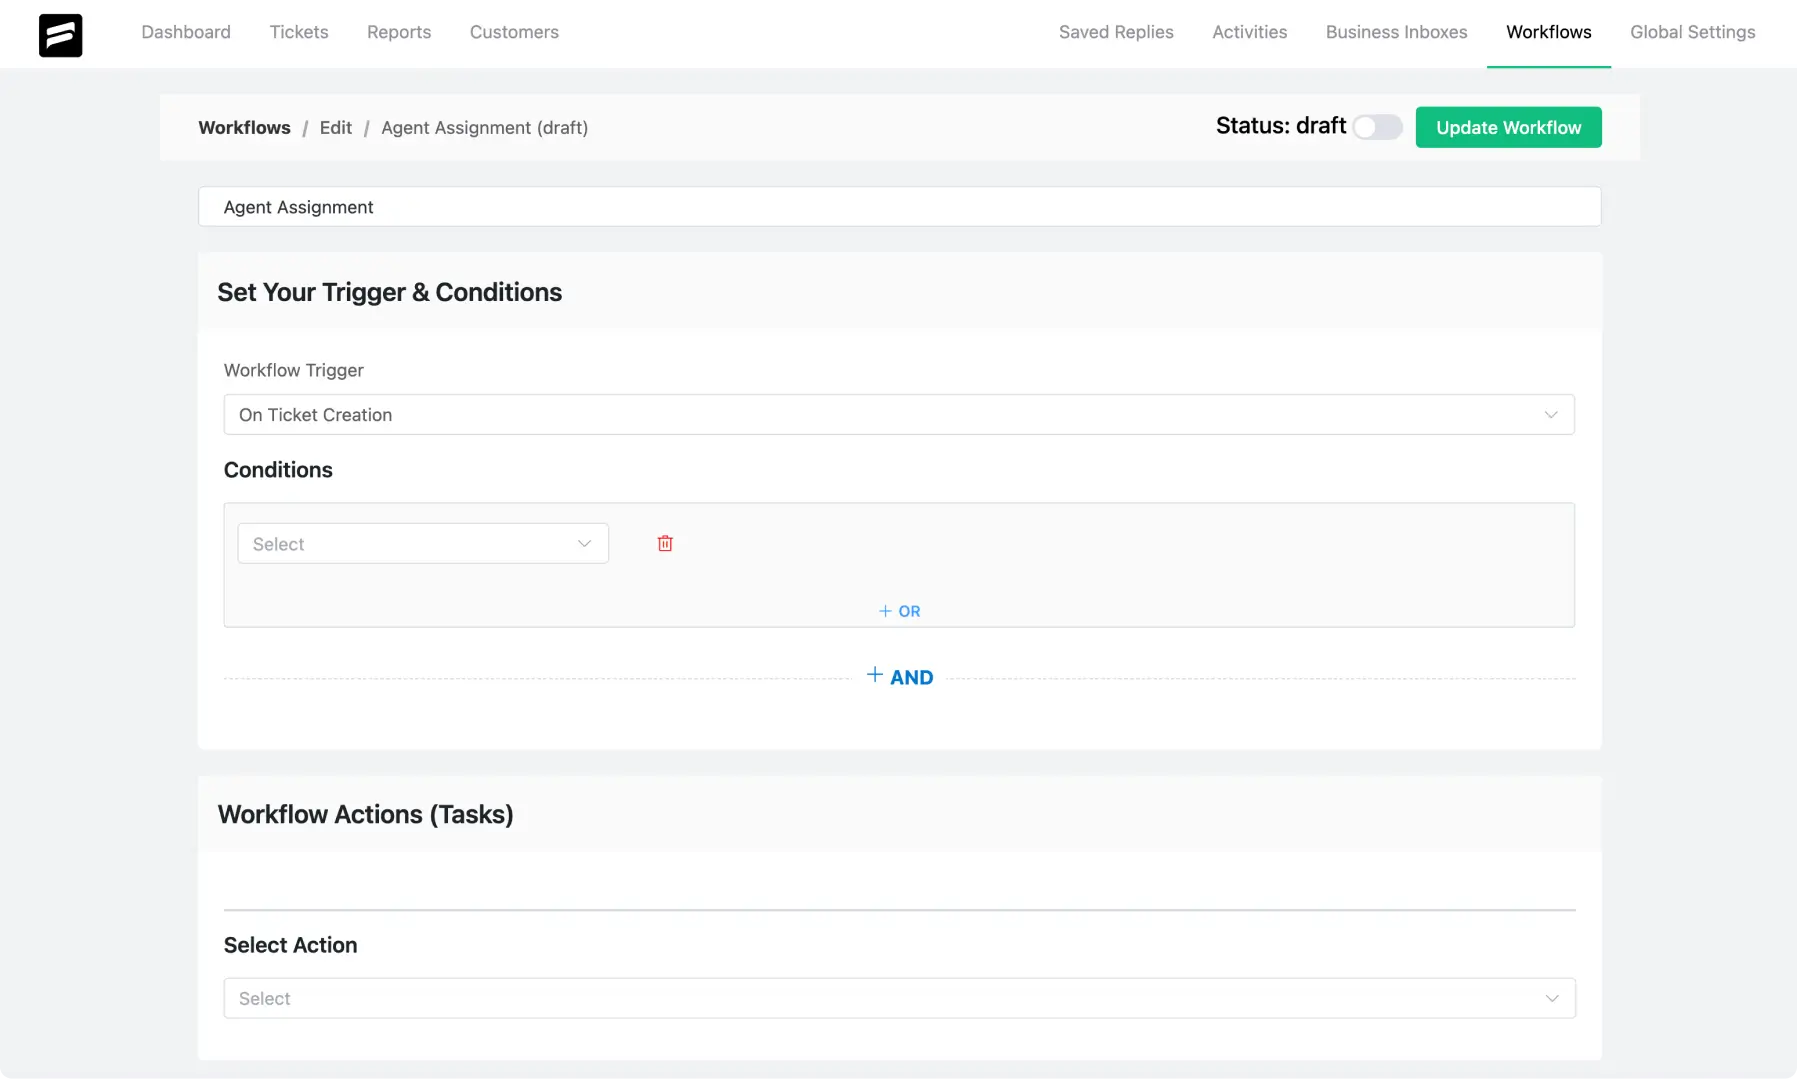Go to Reports

tap(399, 32)
